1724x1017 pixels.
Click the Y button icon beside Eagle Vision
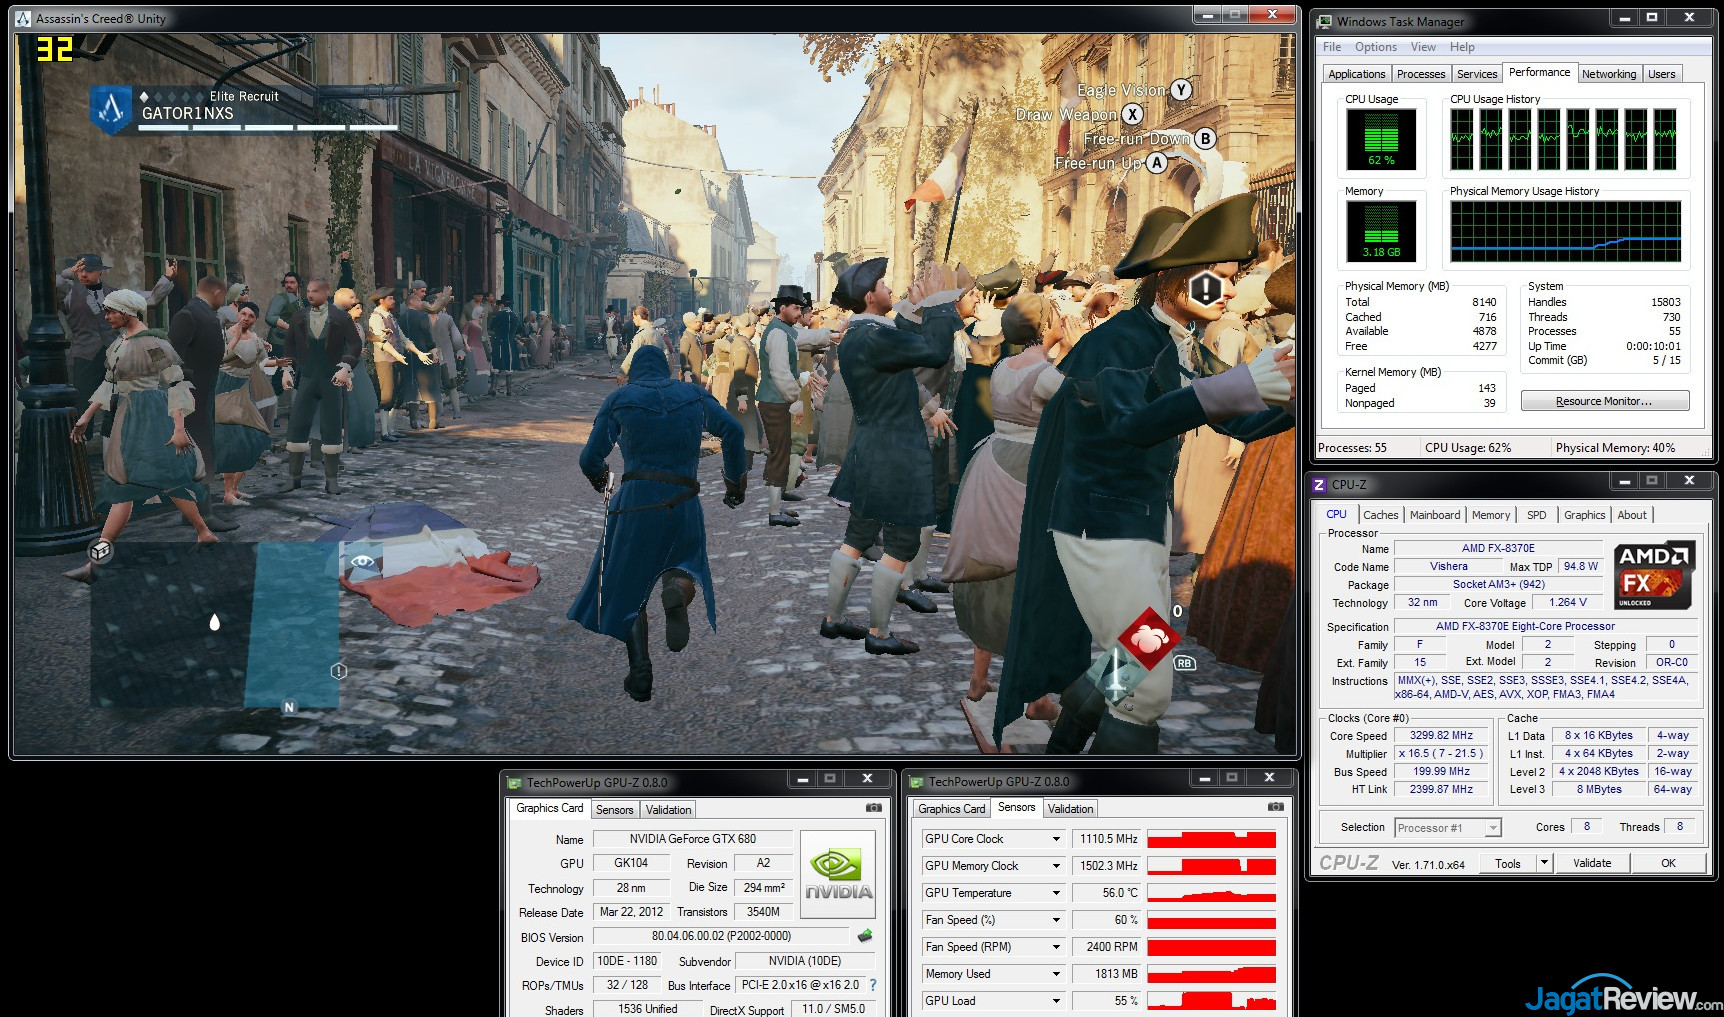tap(1181, 90)
